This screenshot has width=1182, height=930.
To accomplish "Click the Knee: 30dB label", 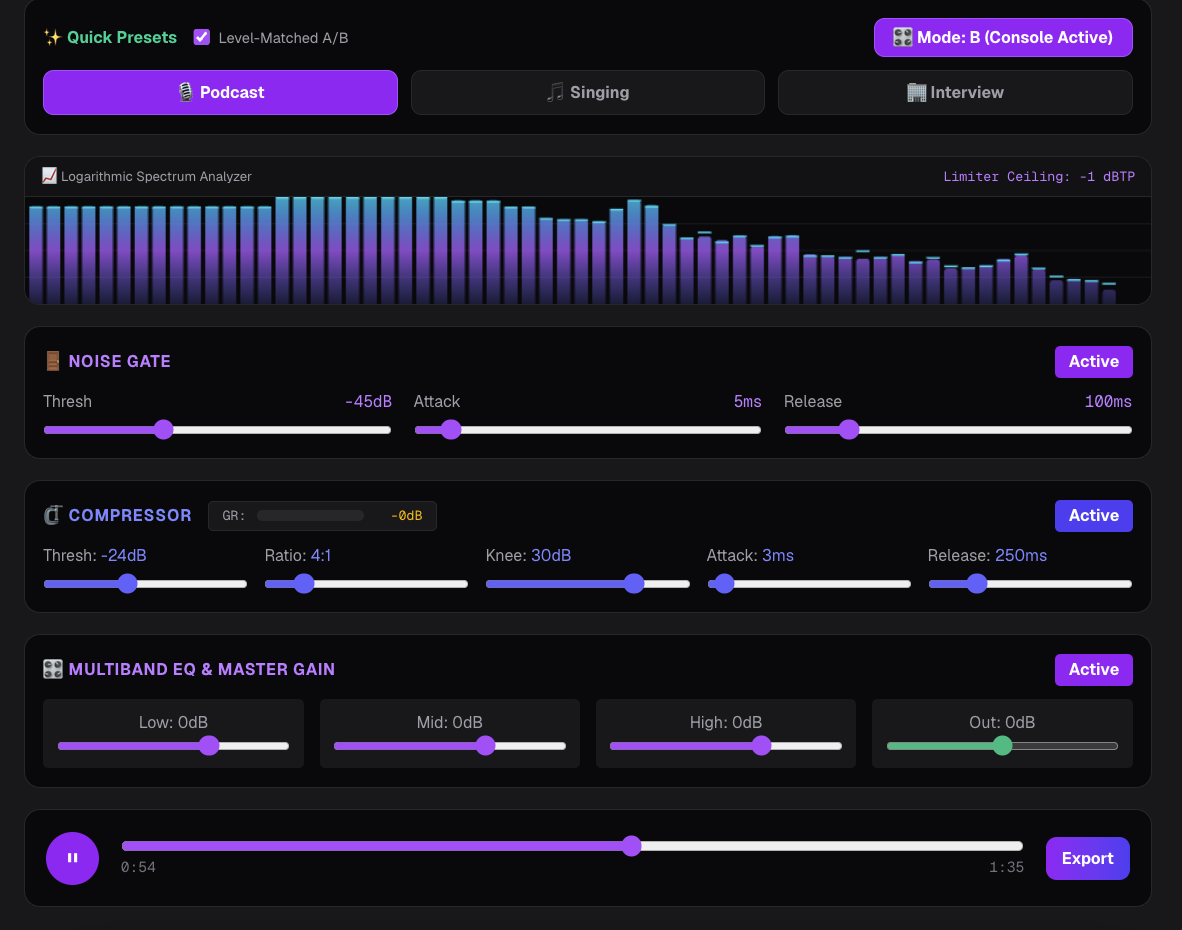I will 528,555.
